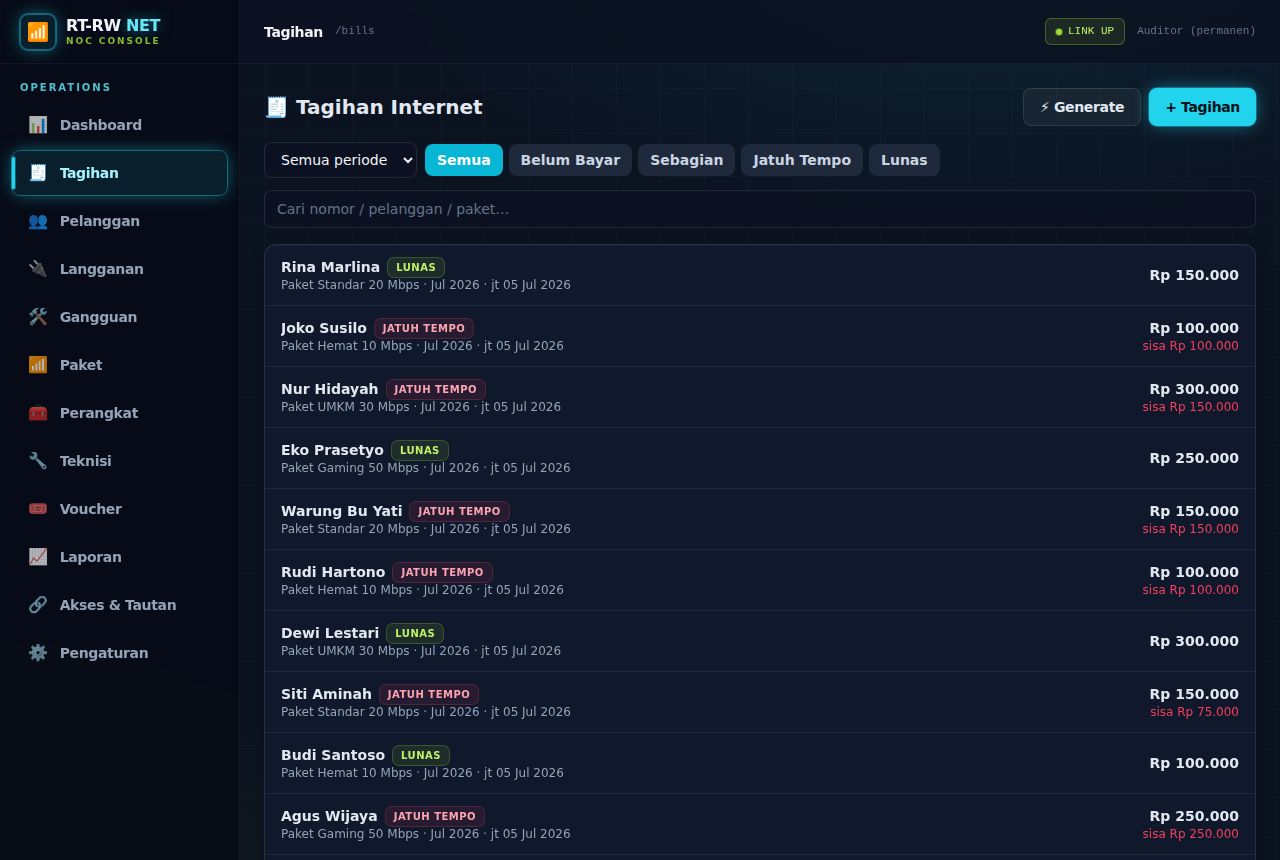1280x860 pixels.
Task: Click the Langganan plug icon
Action: 38,269
